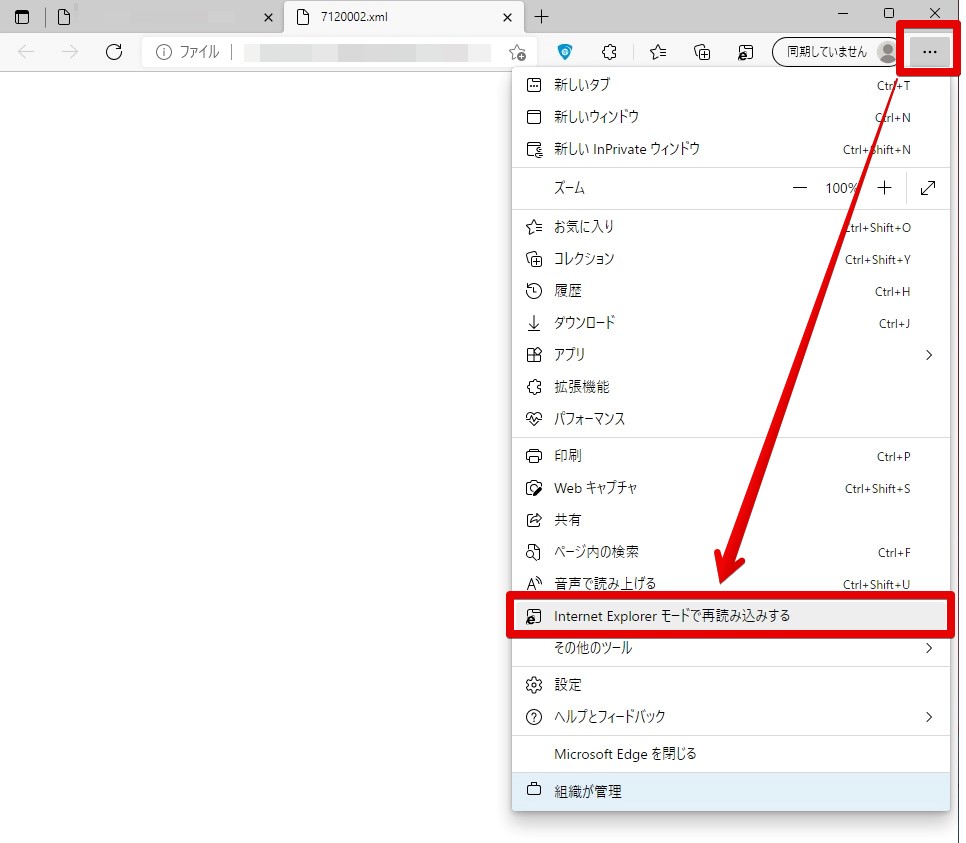Open 履歴 menu item
The height and width of the screenshot is (843, 966).
point(731,291)
